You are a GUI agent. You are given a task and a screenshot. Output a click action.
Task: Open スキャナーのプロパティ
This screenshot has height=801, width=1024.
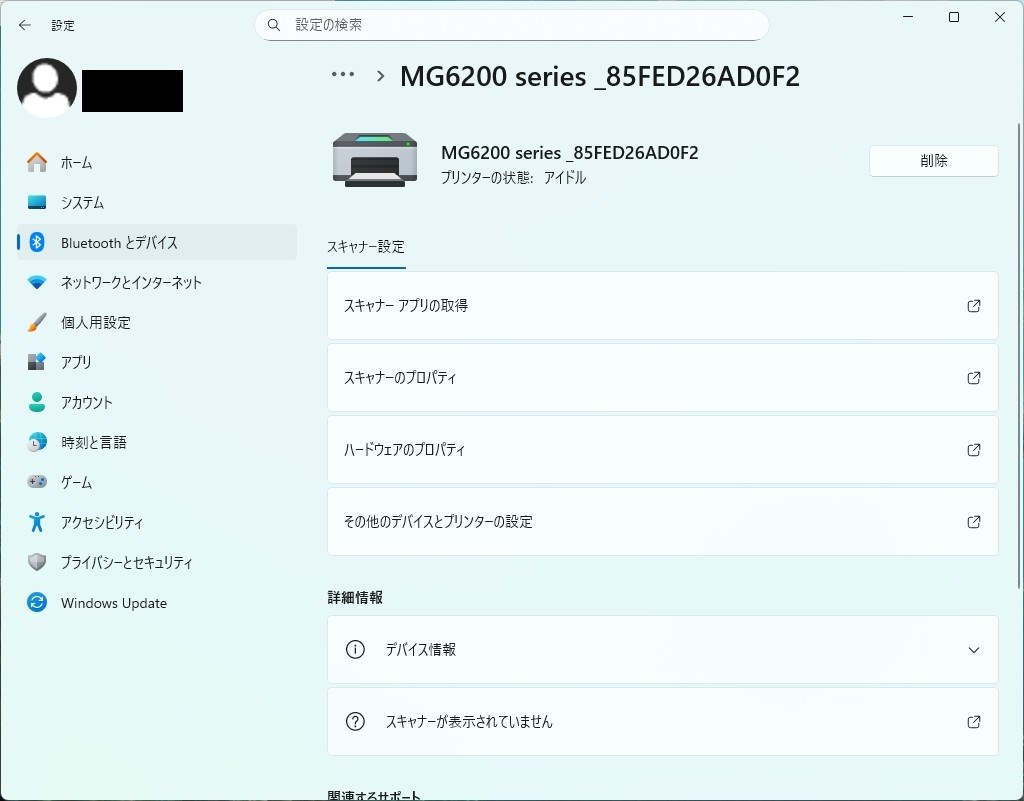coord(662,377)
